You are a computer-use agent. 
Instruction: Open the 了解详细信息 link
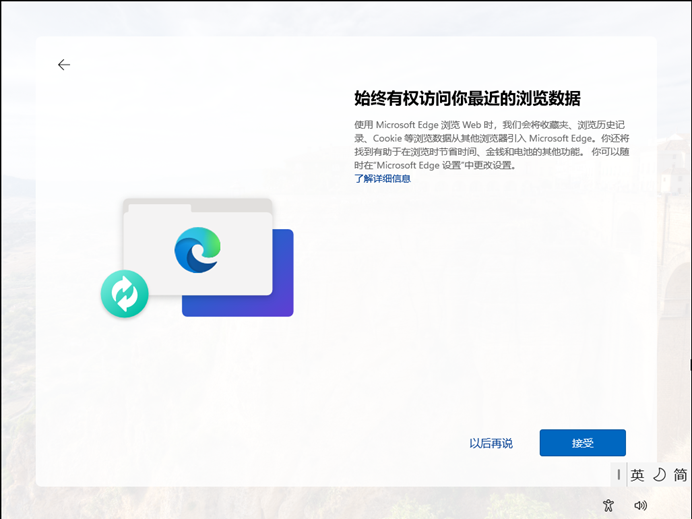pyautogui.click(x=382, y=178)
